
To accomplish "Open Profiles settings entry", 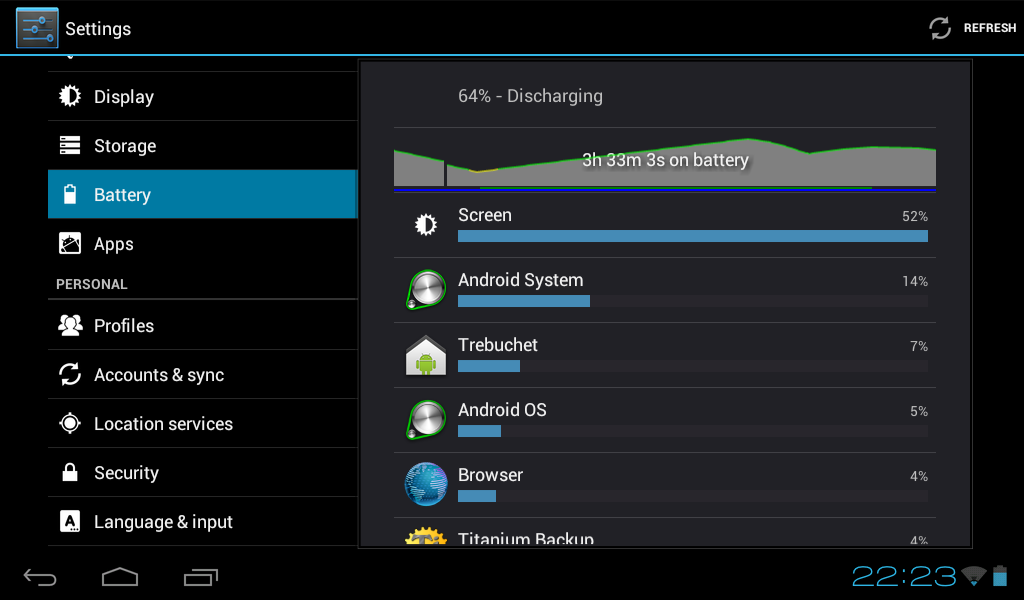I will pos(202,325).
